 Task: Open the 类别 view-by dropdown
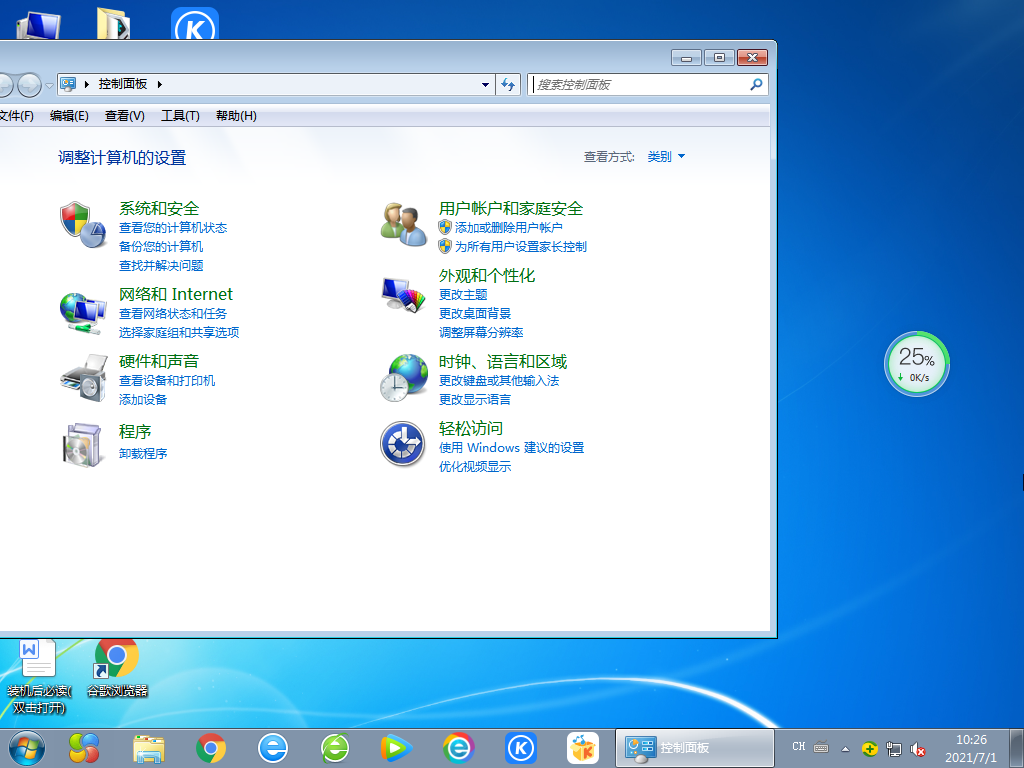(667, 156)
